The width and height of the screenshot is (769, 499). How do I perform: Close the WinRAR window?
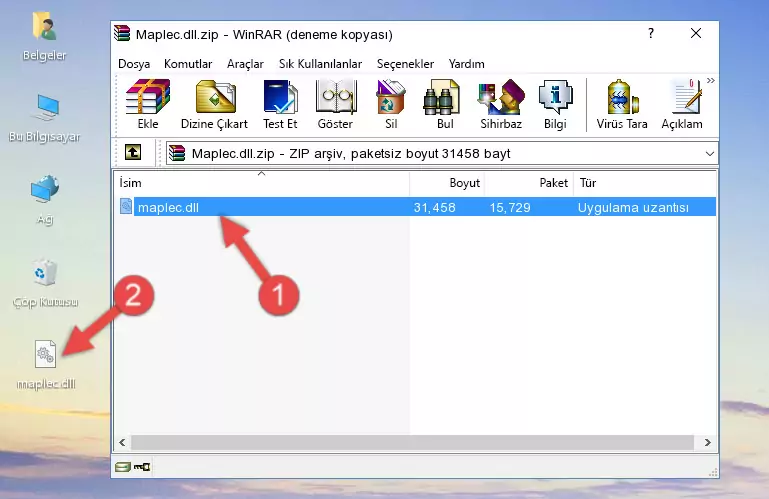(x=695, y=33)
